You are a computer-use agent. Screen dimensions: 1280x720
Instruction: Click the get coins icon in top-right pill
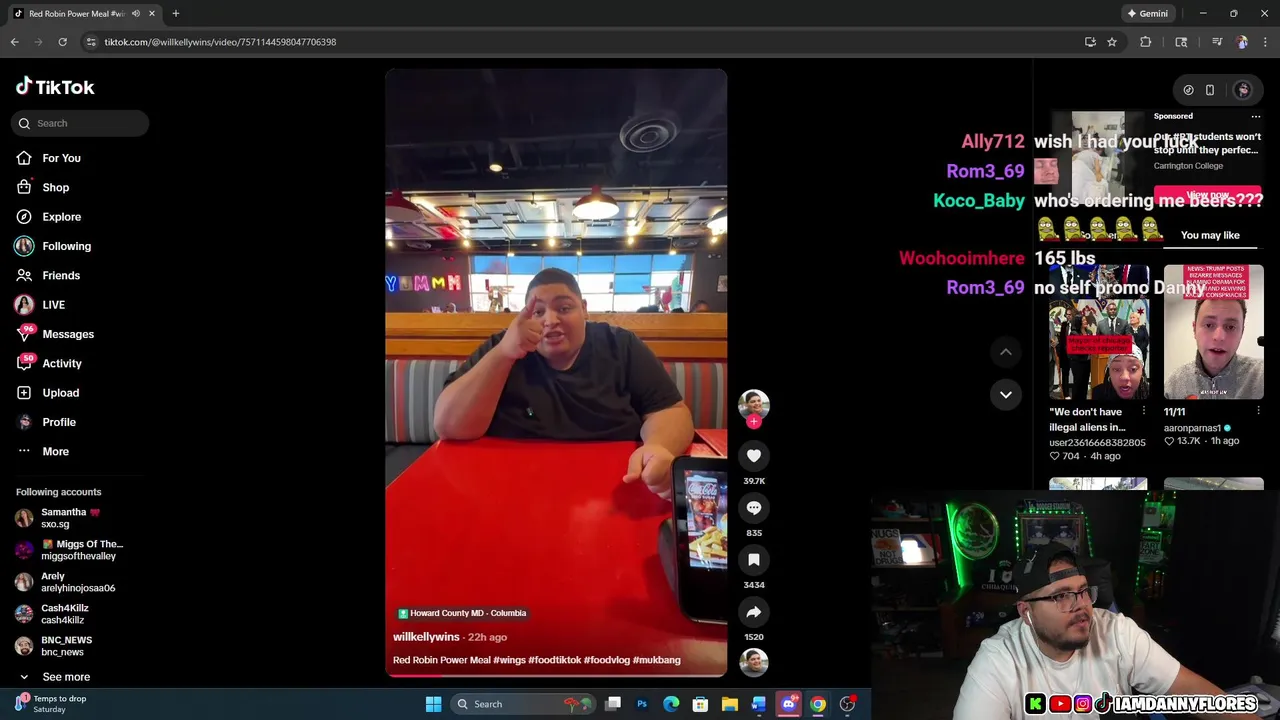(x=1188, y=90)
